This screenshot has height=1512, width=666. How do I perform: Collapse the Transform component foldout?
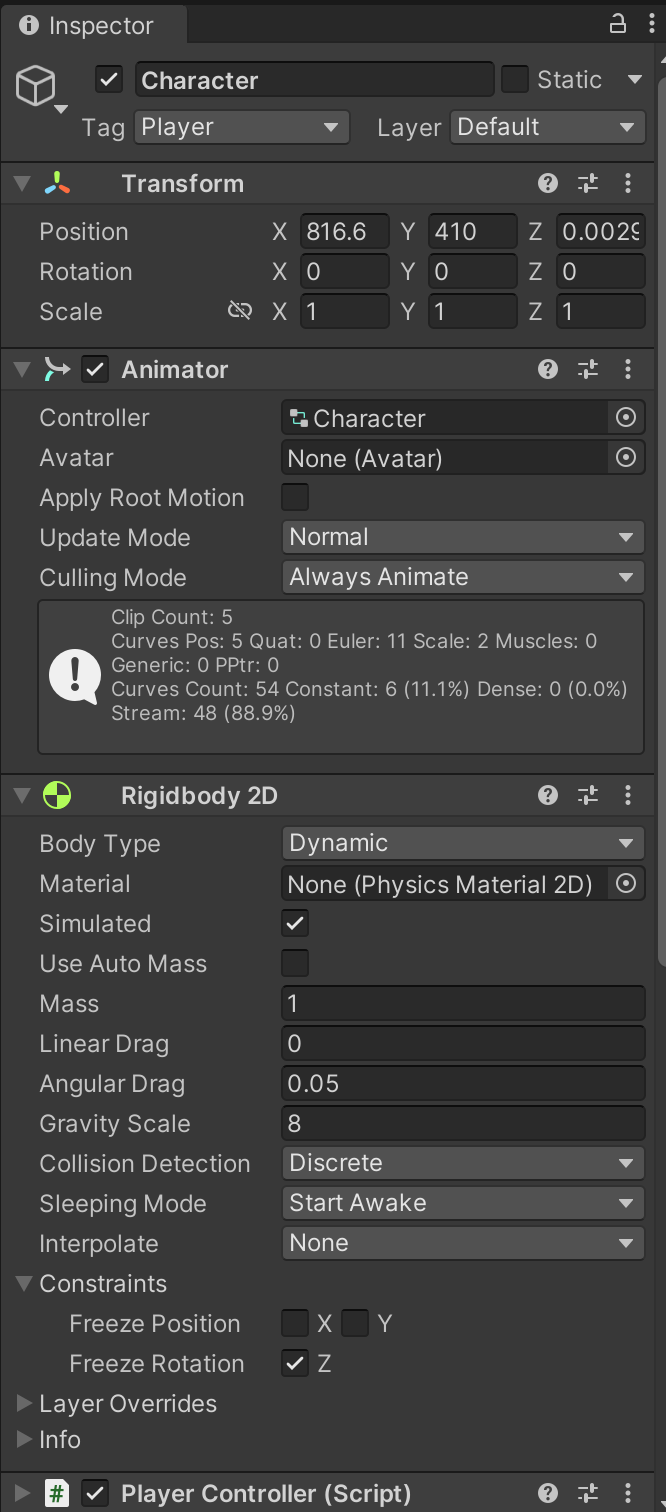click(23, 183)
